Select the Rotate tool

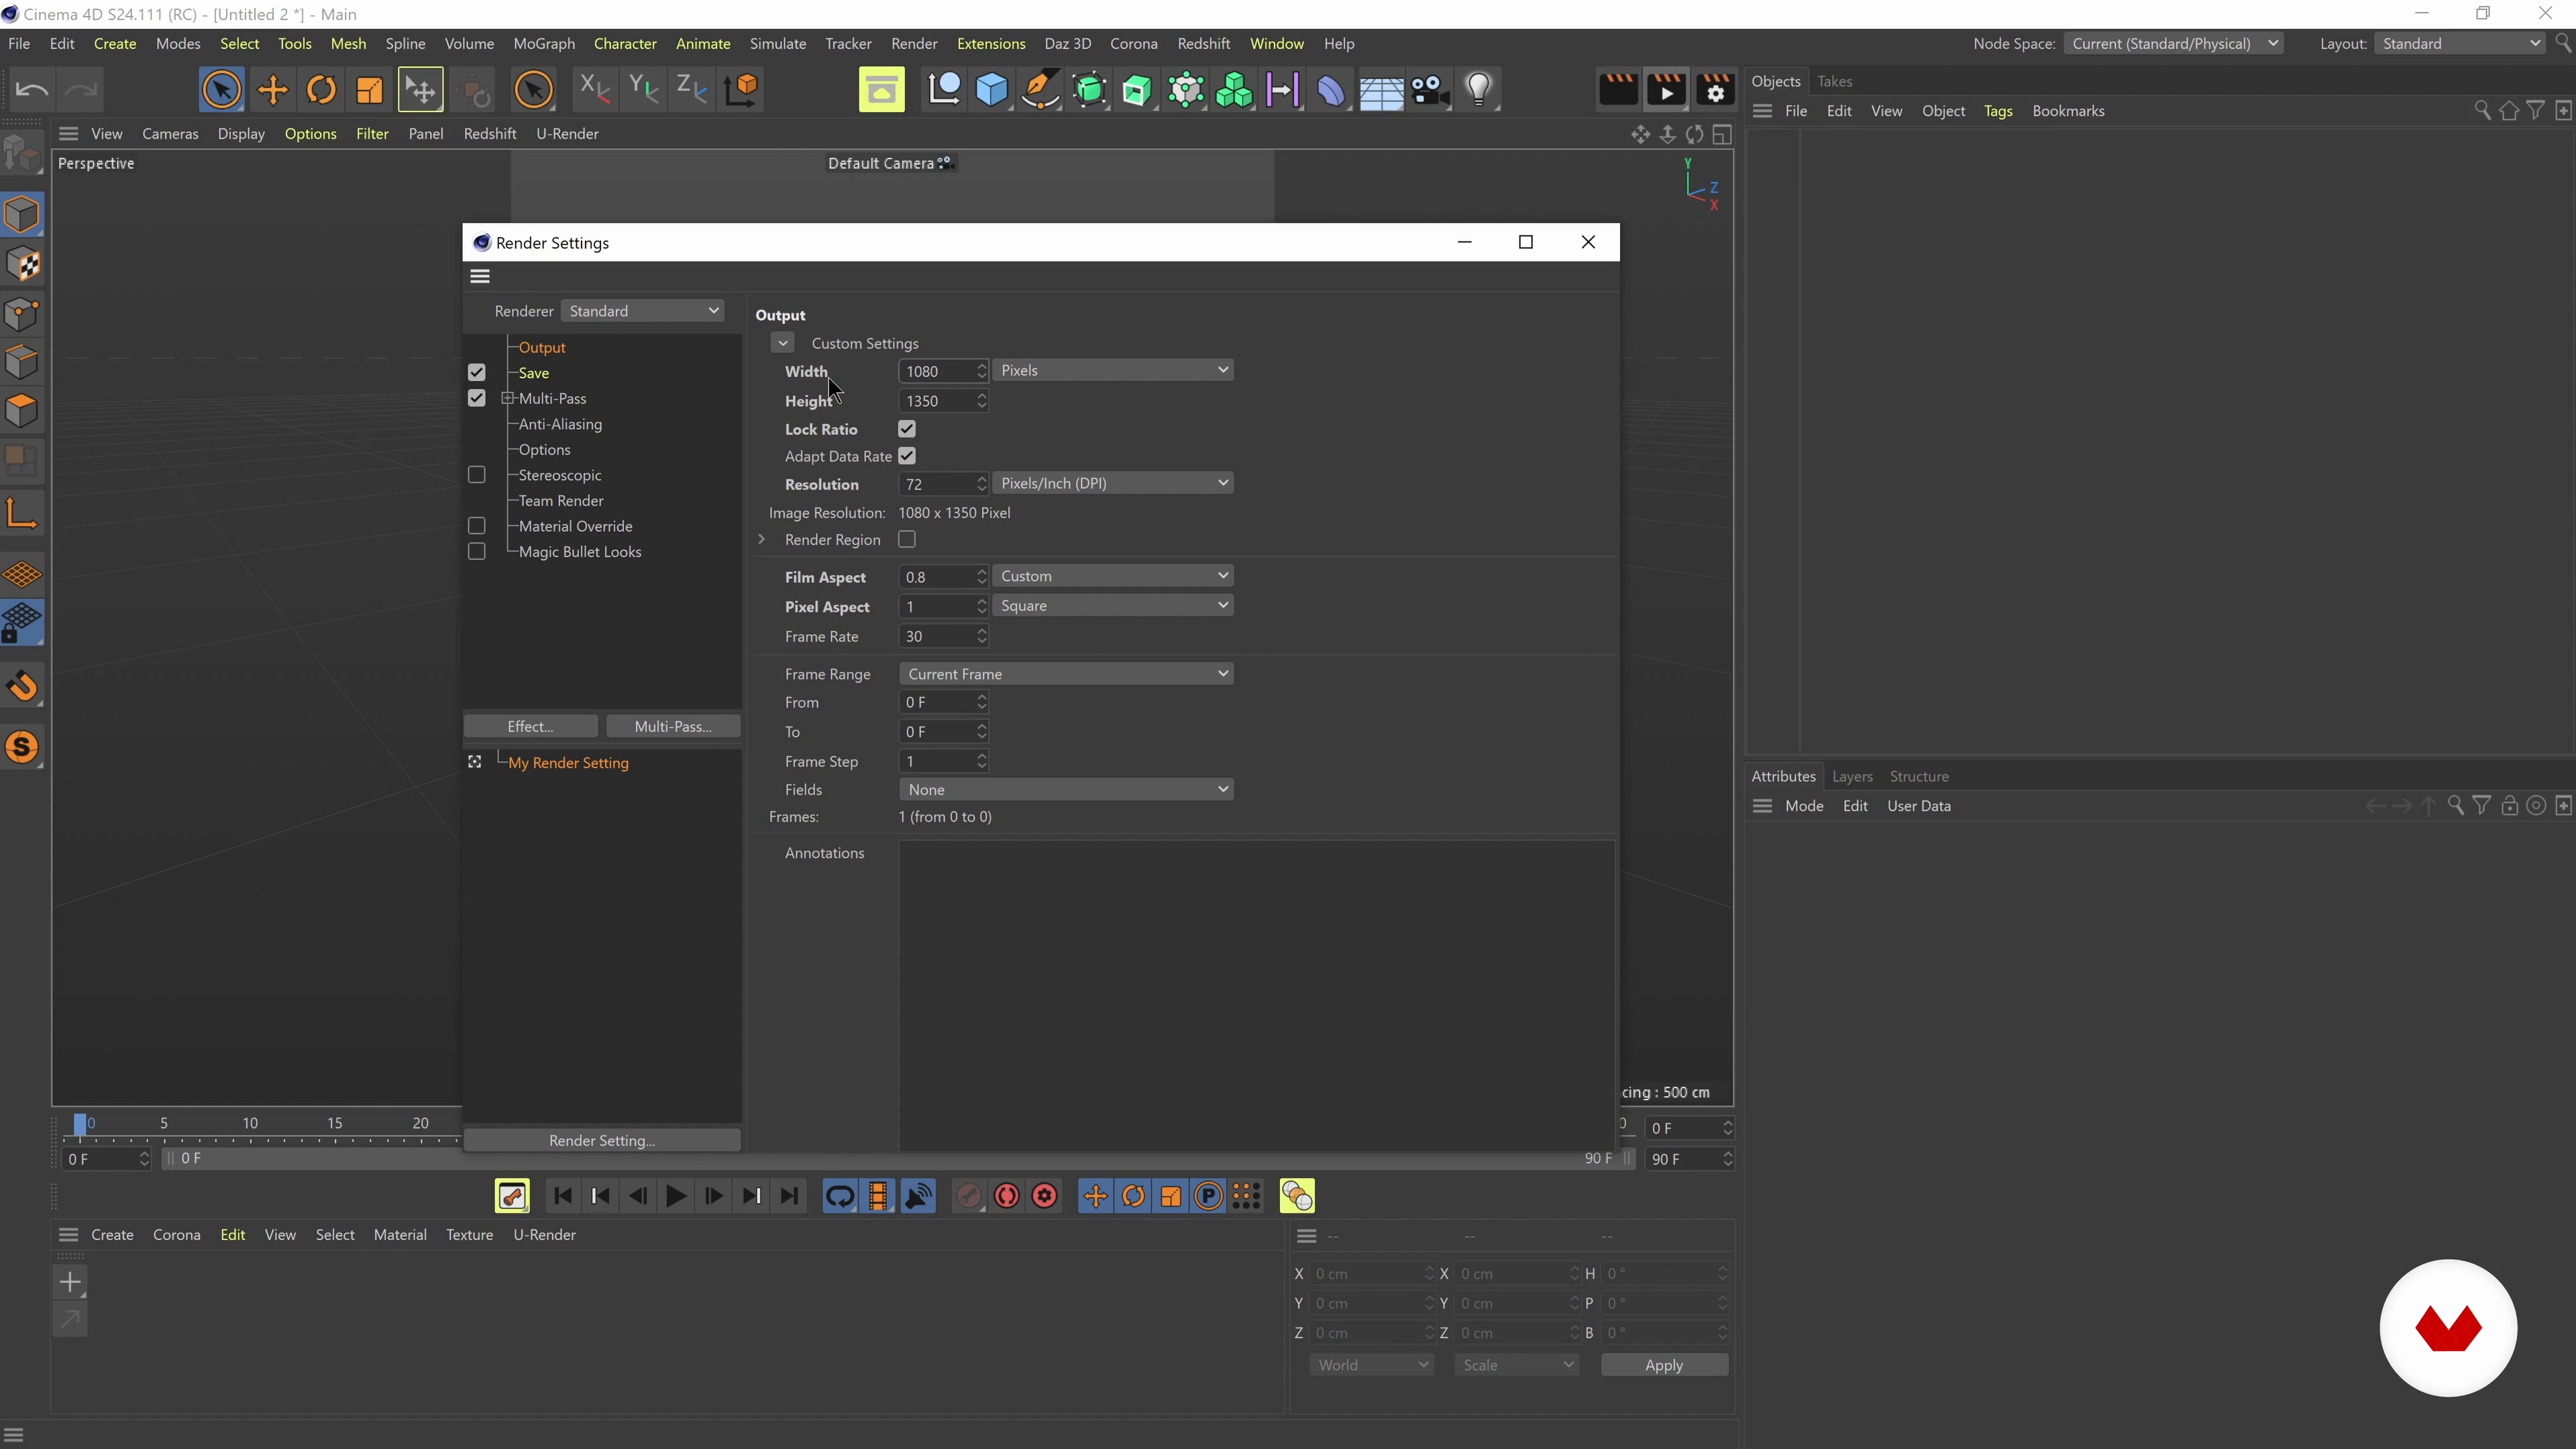point(321,90)
